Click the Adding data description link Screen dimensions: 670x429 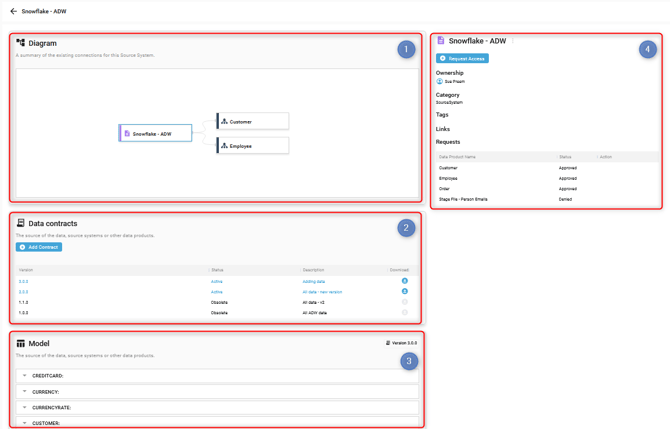point(314,282)
